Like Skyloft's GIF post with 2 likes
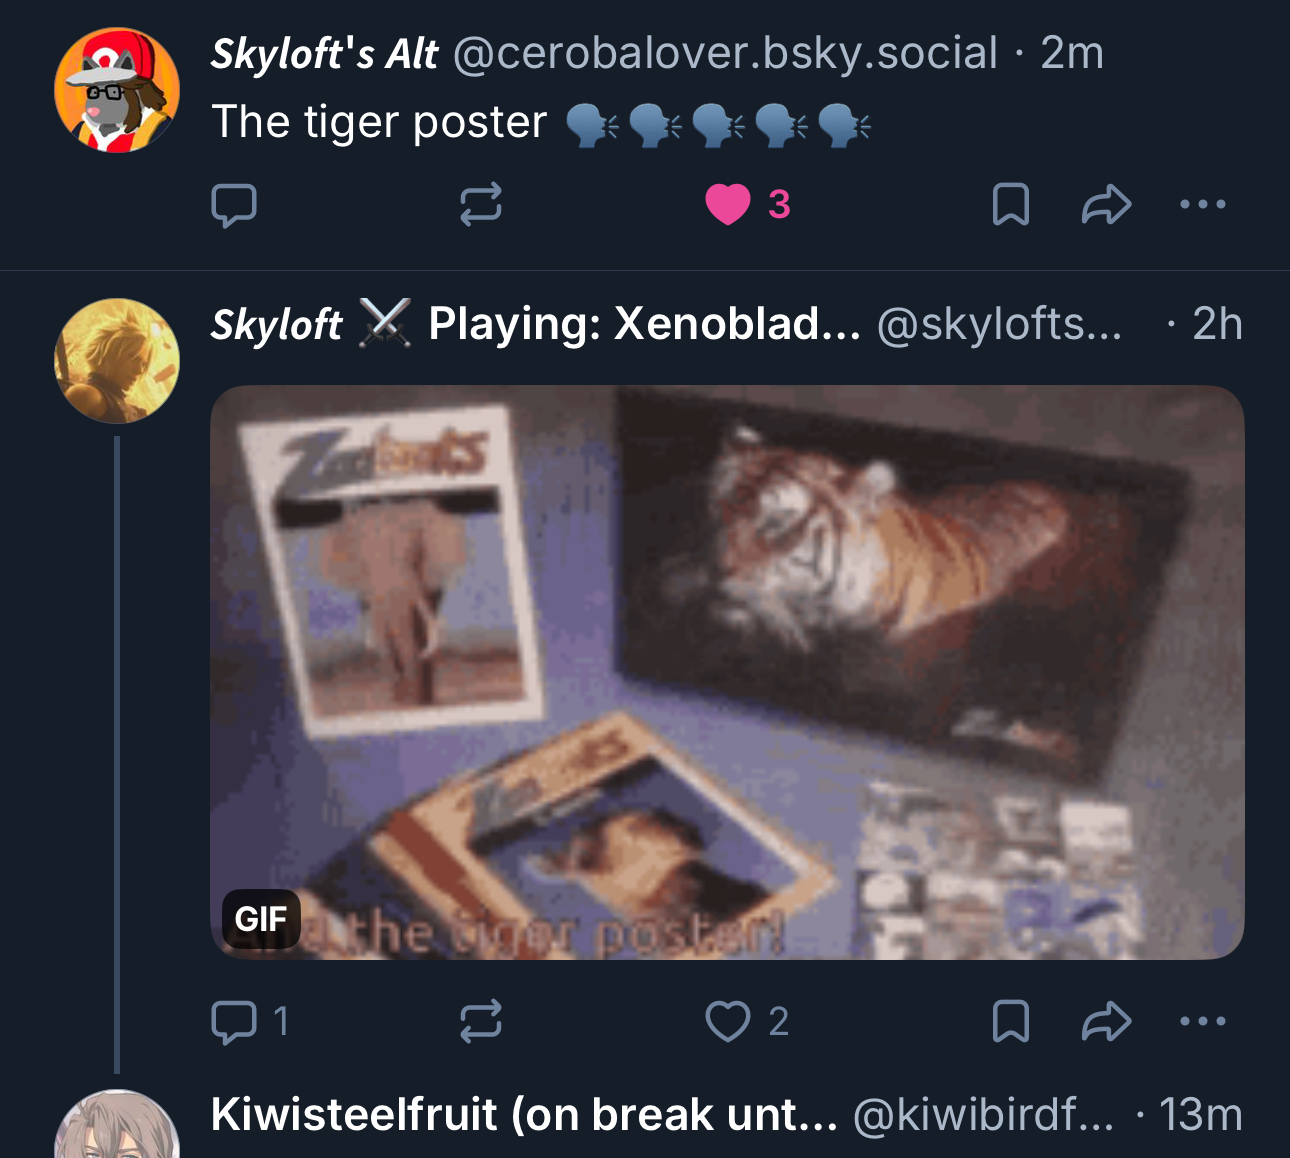 pyautogui.click(x=728, y=1022)
